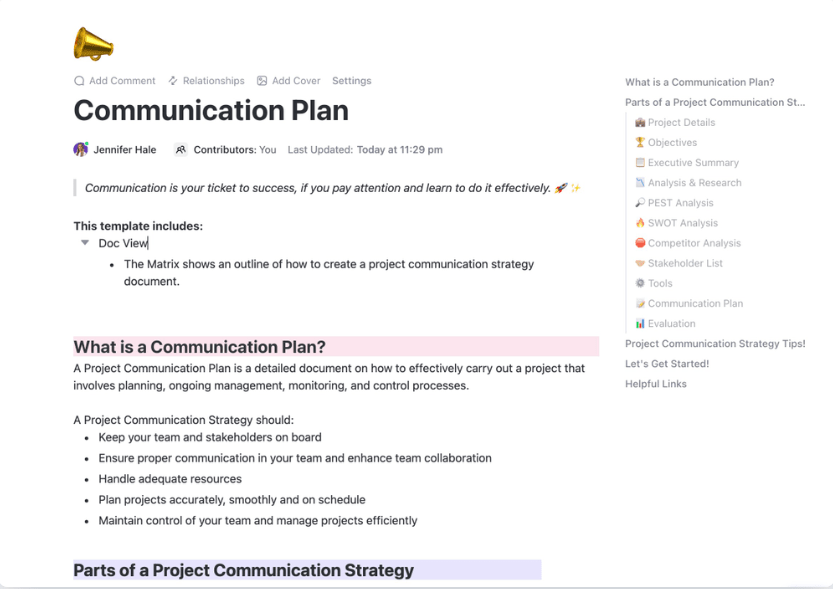Click bullet 'Ensure proper communication in your team'
The height and width of the screenshot is (589, 833).
tap(295, 458)
